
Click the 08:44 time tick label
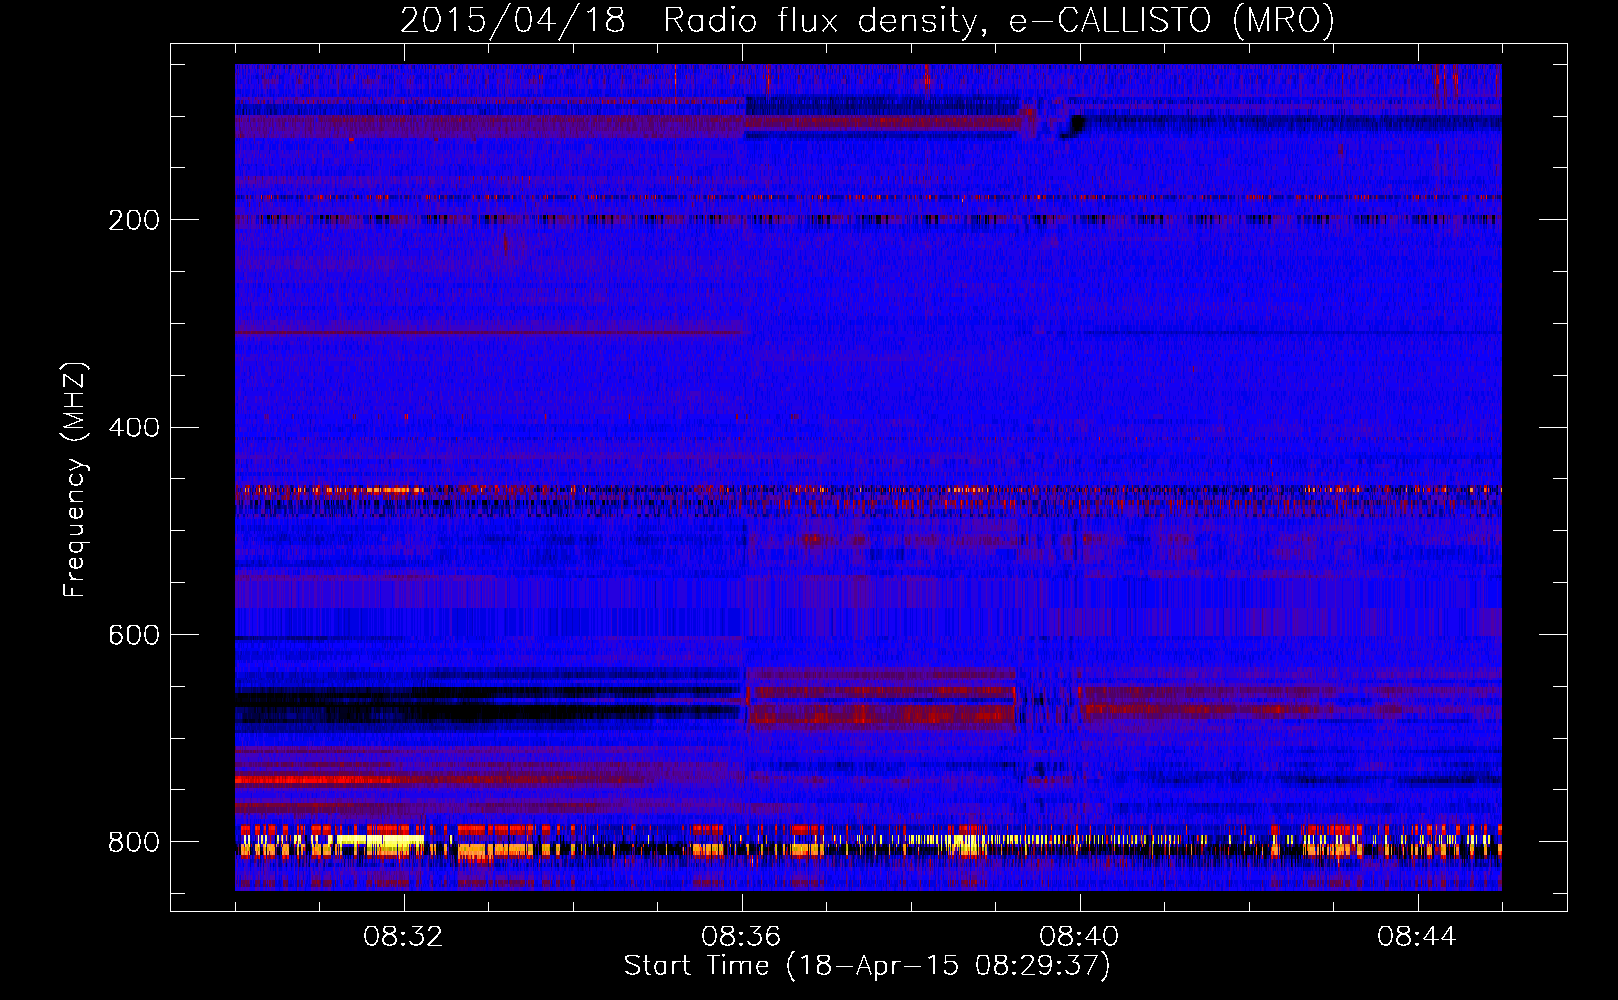[x=1417, y=937]
